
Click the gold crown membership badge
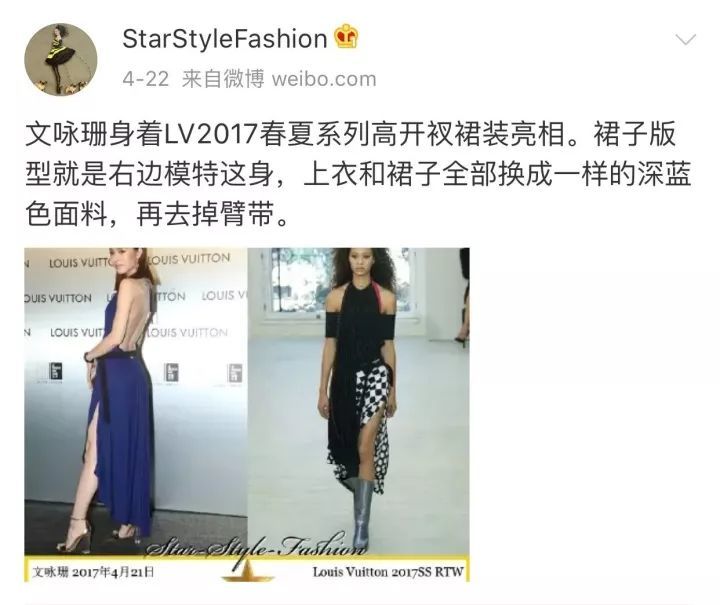[x=346, y=37]
